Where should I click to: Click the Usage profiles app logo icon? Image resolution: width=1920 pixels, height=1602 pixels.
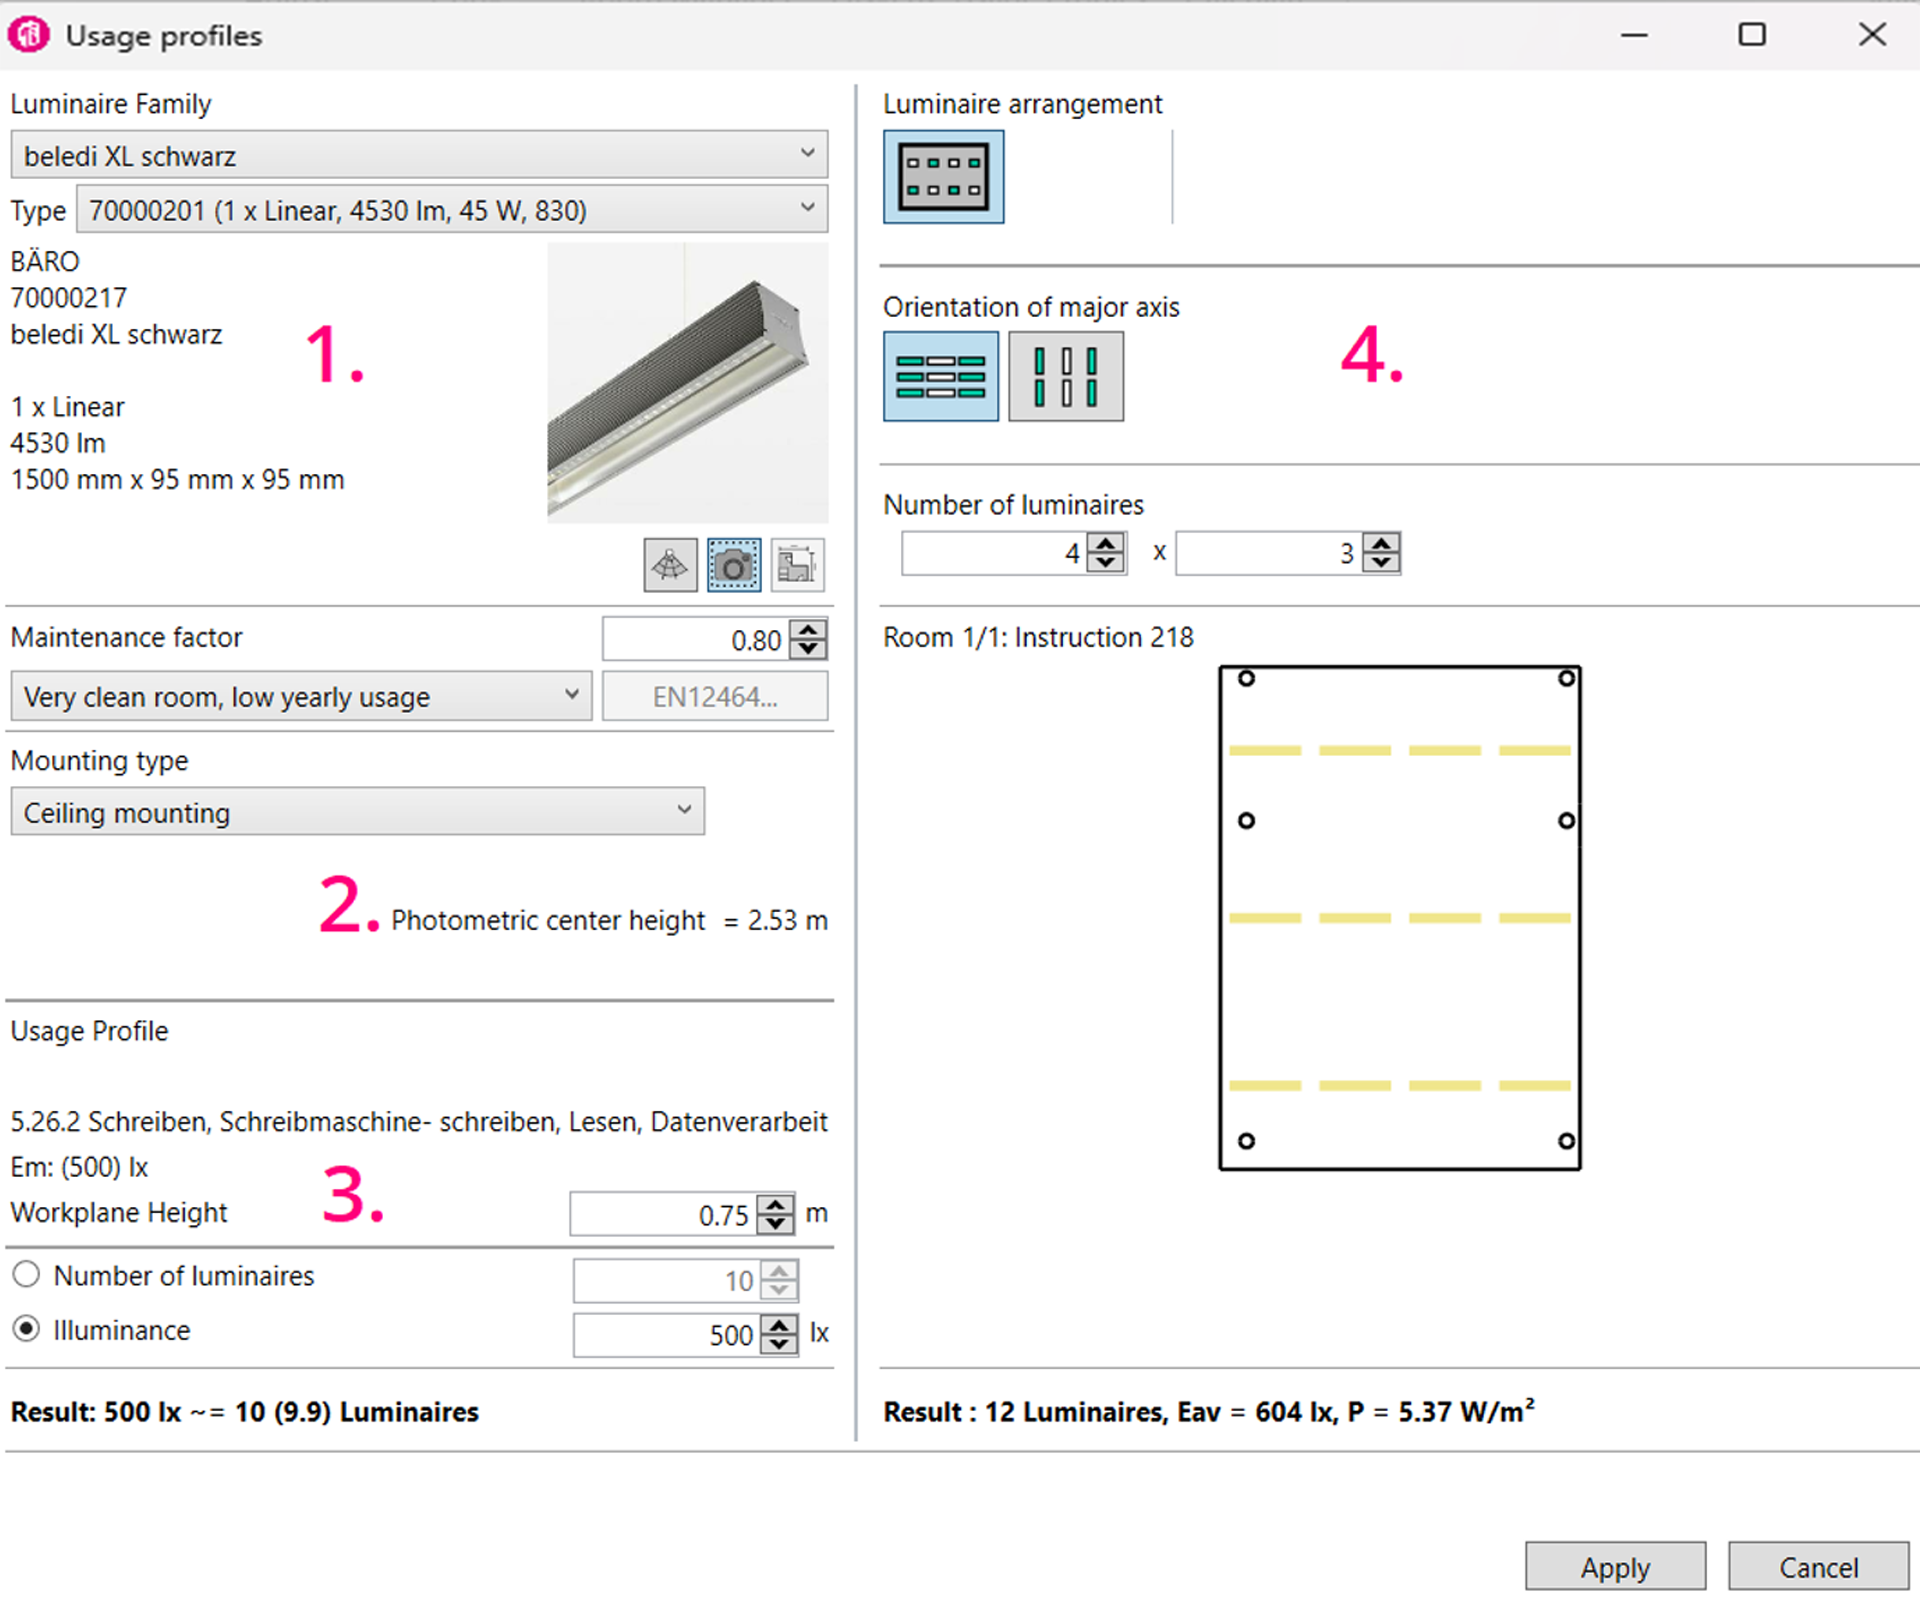point(28,35)
